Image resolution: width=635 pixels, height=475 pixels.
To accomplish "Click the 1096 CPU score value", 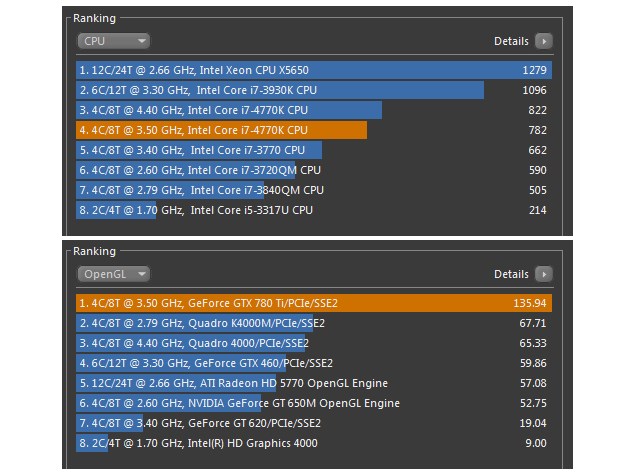I will click(x=534, y=90).
